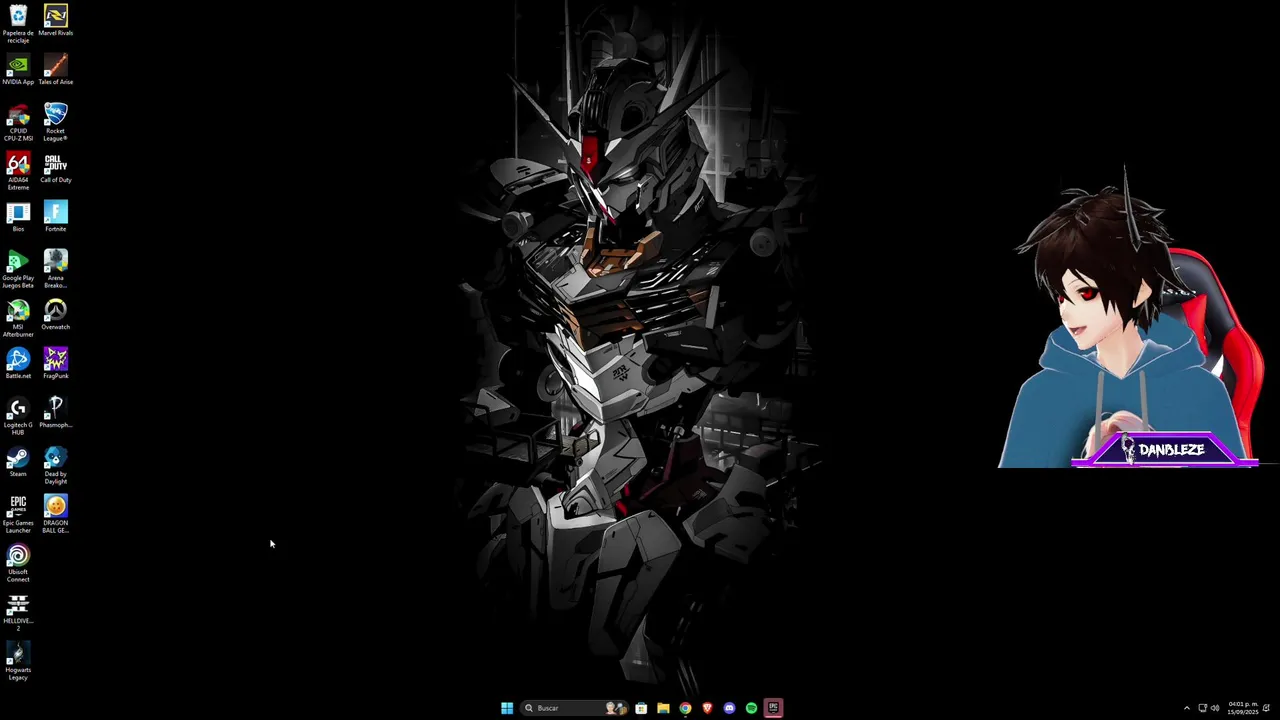The width and height of the screenshot is (1280, 720).
Task: Open Discord from the taskbar
Action: pos(729,708)
